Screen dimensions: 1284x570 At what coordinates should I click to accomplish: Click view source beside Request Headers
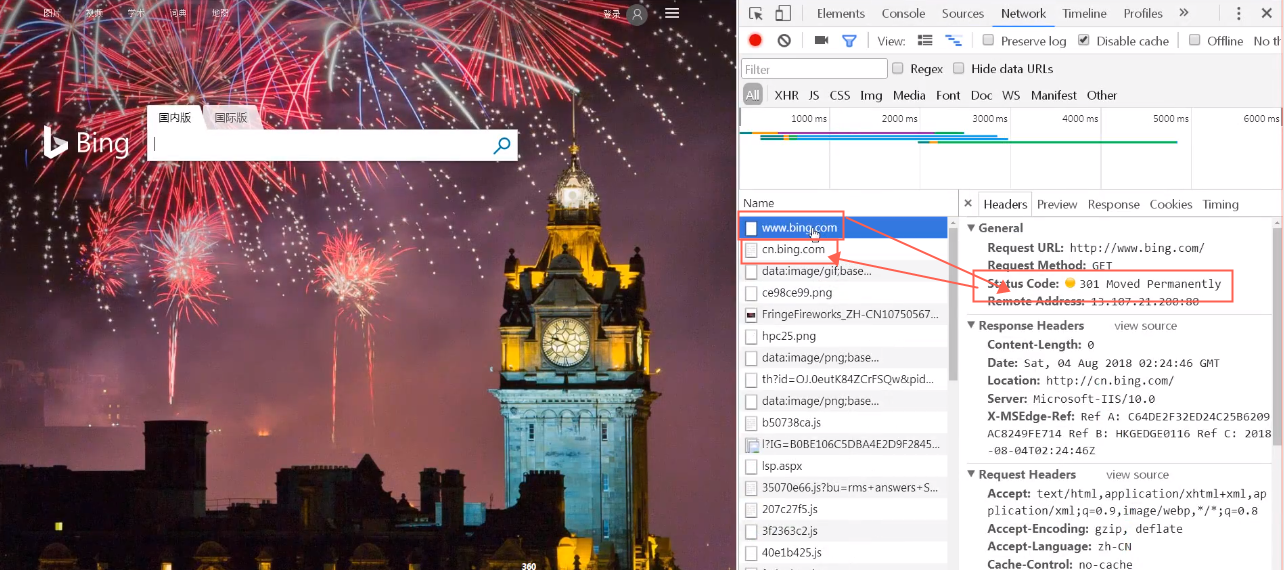pos(1137,475)
